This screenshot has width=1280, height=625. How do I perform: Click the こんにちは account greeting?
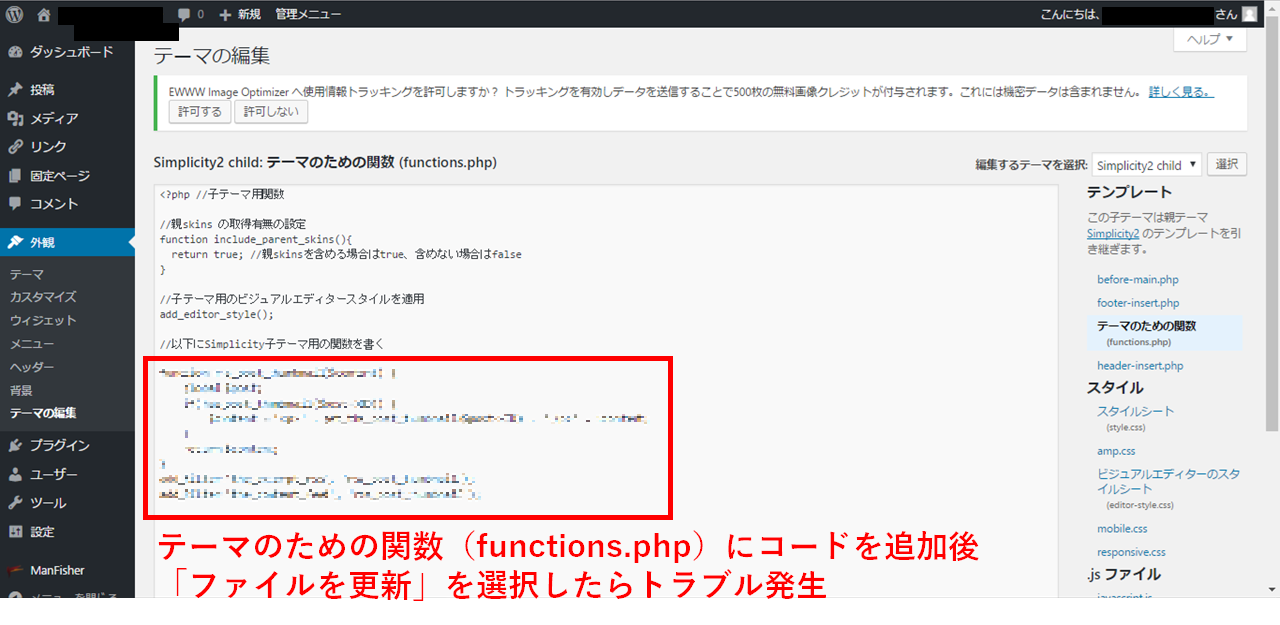1148,14
